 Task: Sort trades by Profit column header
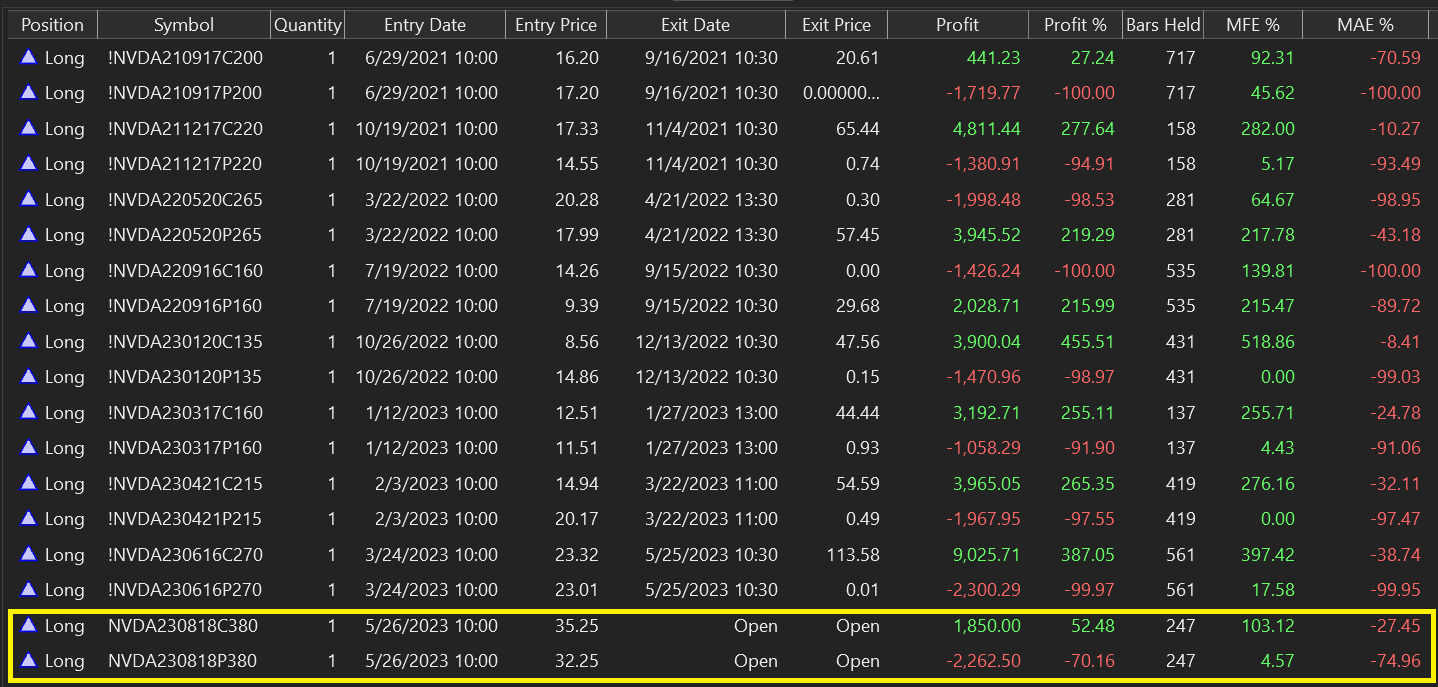point(957,25)
